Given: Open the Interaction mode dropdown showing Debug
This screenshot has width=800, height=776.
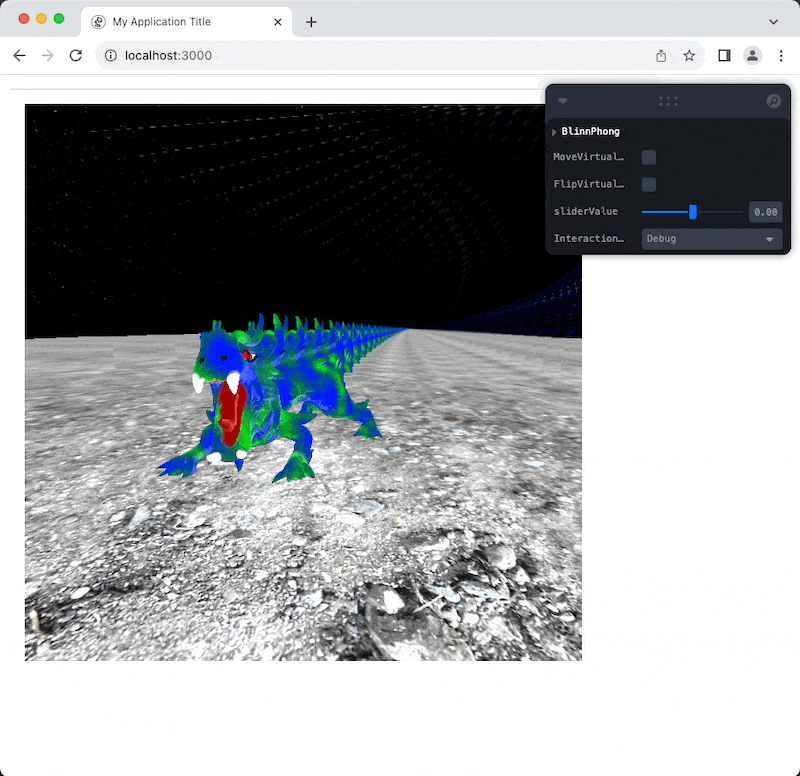Looking at the screenshot, I should [711, 239].
